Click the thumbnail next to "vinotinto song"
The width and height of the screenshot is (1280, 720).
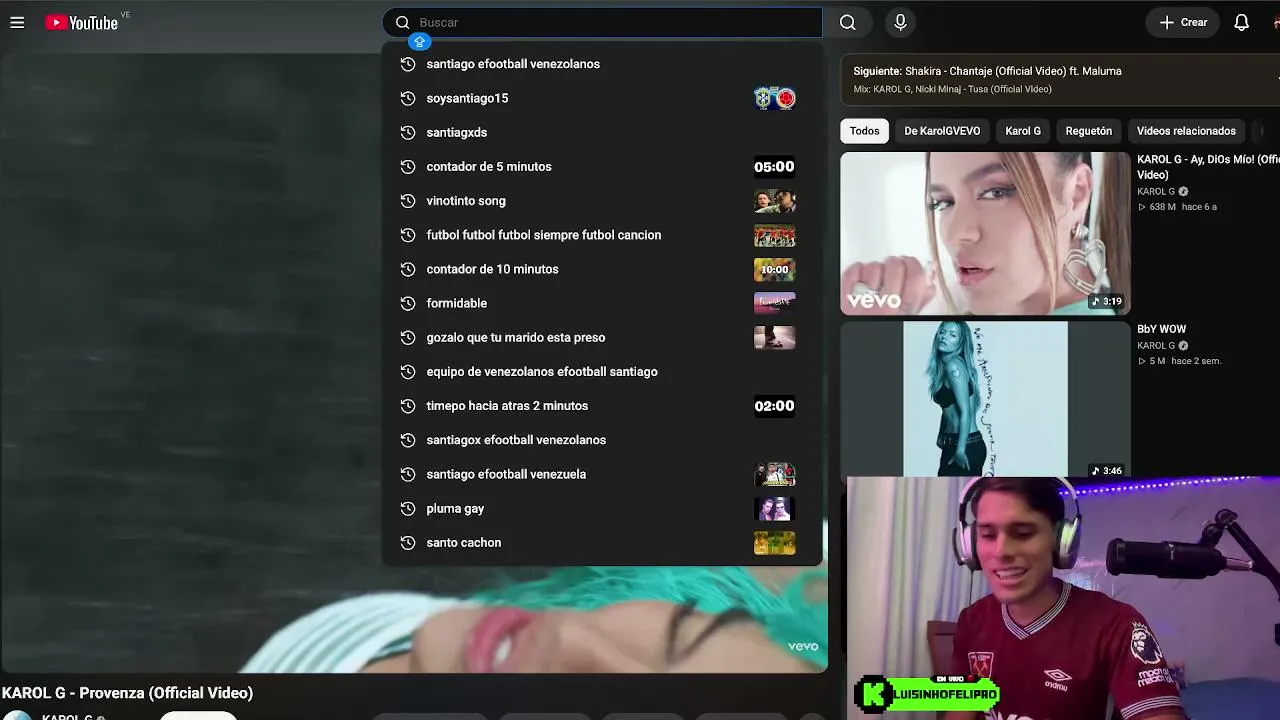[x=774, y=201]
